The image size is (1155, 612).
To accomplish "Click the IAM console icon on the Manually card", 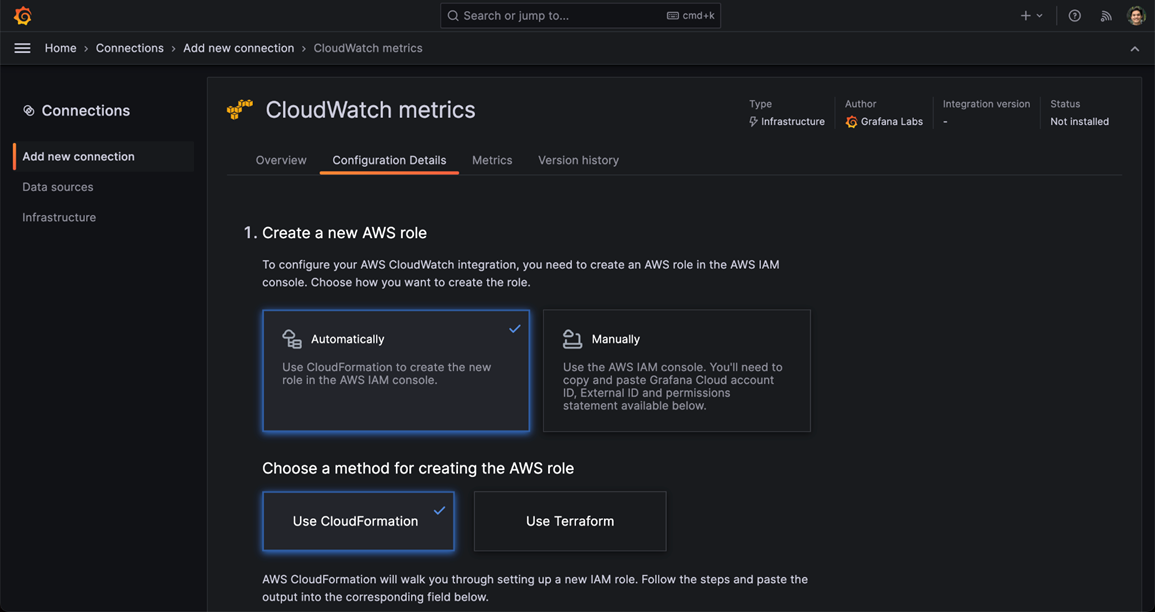I will click(x=571, y=338).
